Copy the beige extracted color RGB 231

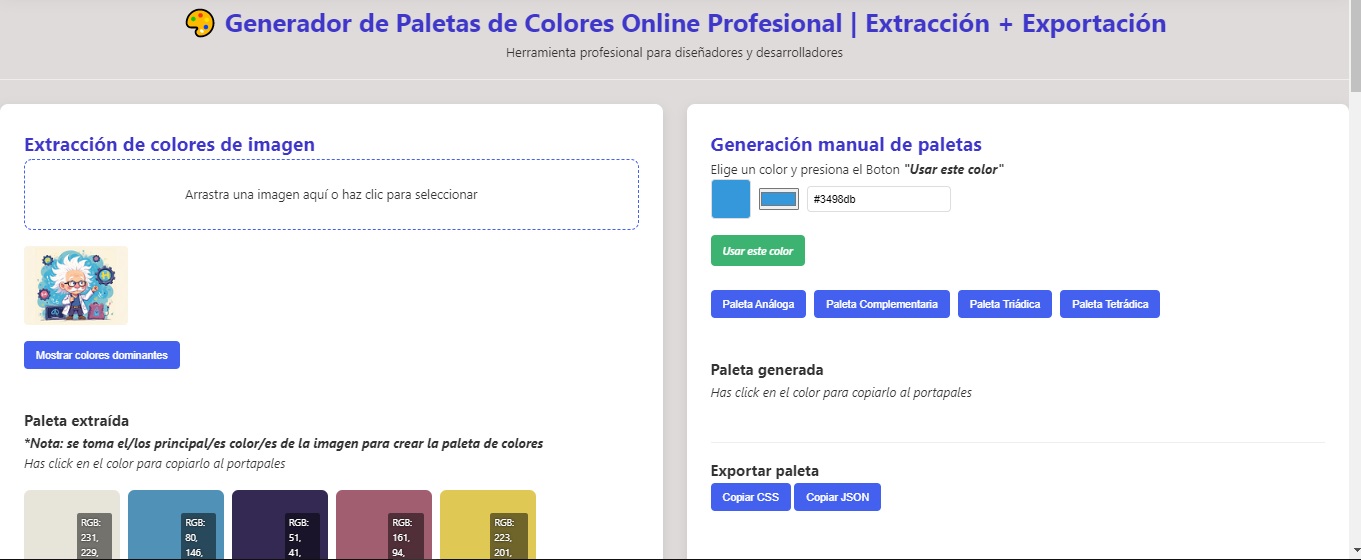click(x=72, y=524)
